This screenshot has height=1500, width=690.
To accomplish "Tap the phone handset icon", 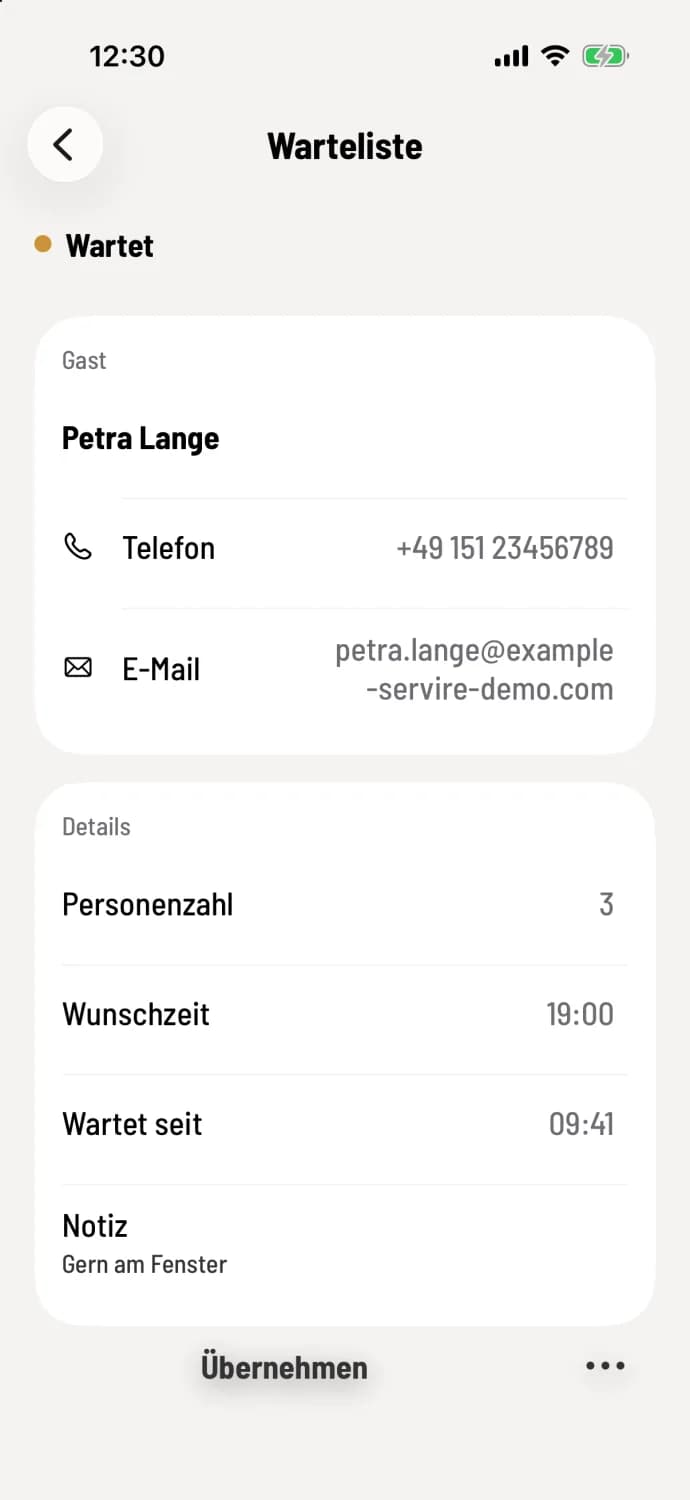I will point(78,547).
